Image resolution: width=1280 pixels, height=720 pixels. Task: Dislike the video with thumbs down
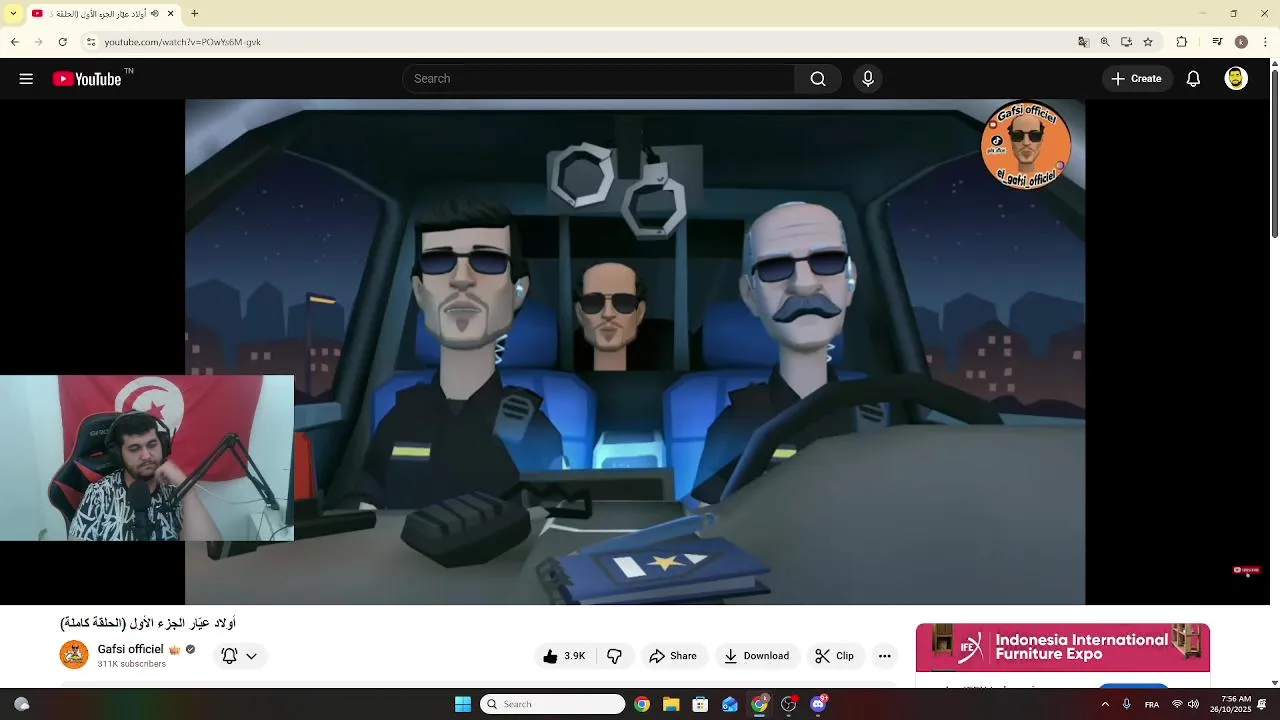click(615, 656)
